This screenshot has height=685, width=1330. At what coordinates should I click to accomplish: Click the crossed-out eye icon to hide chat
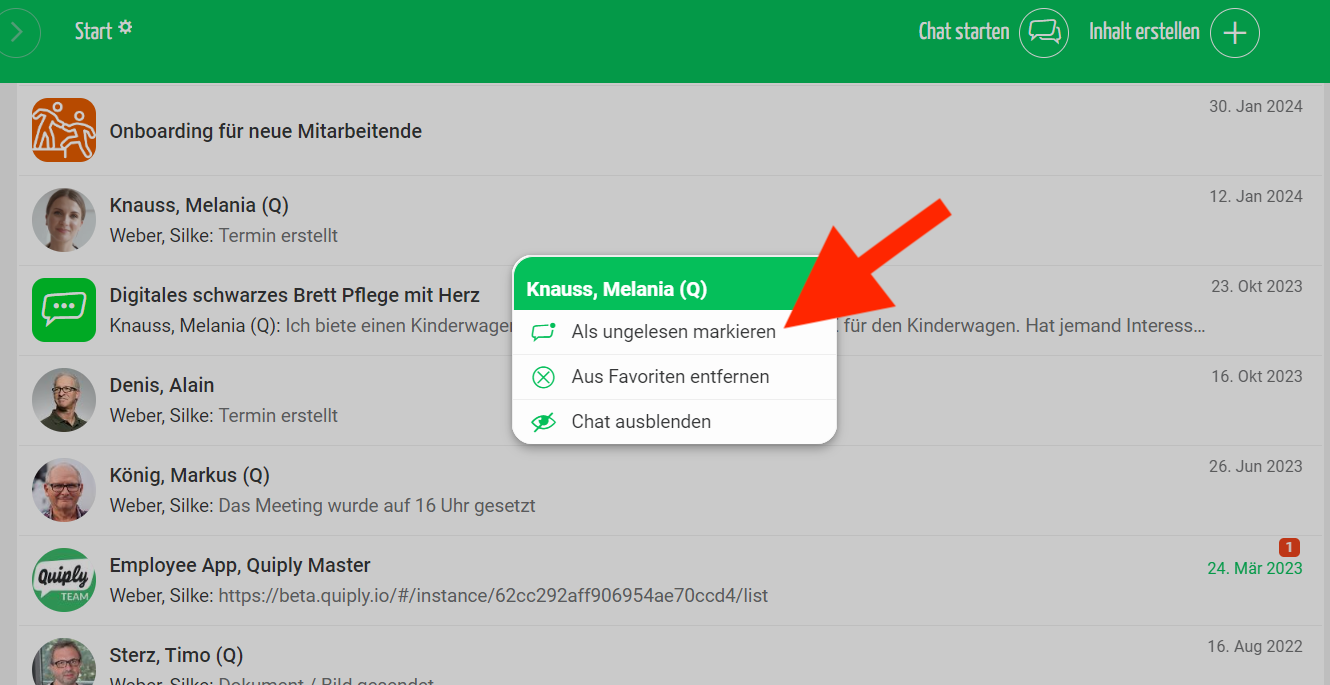pyautogui.click(x=543, y=422)
